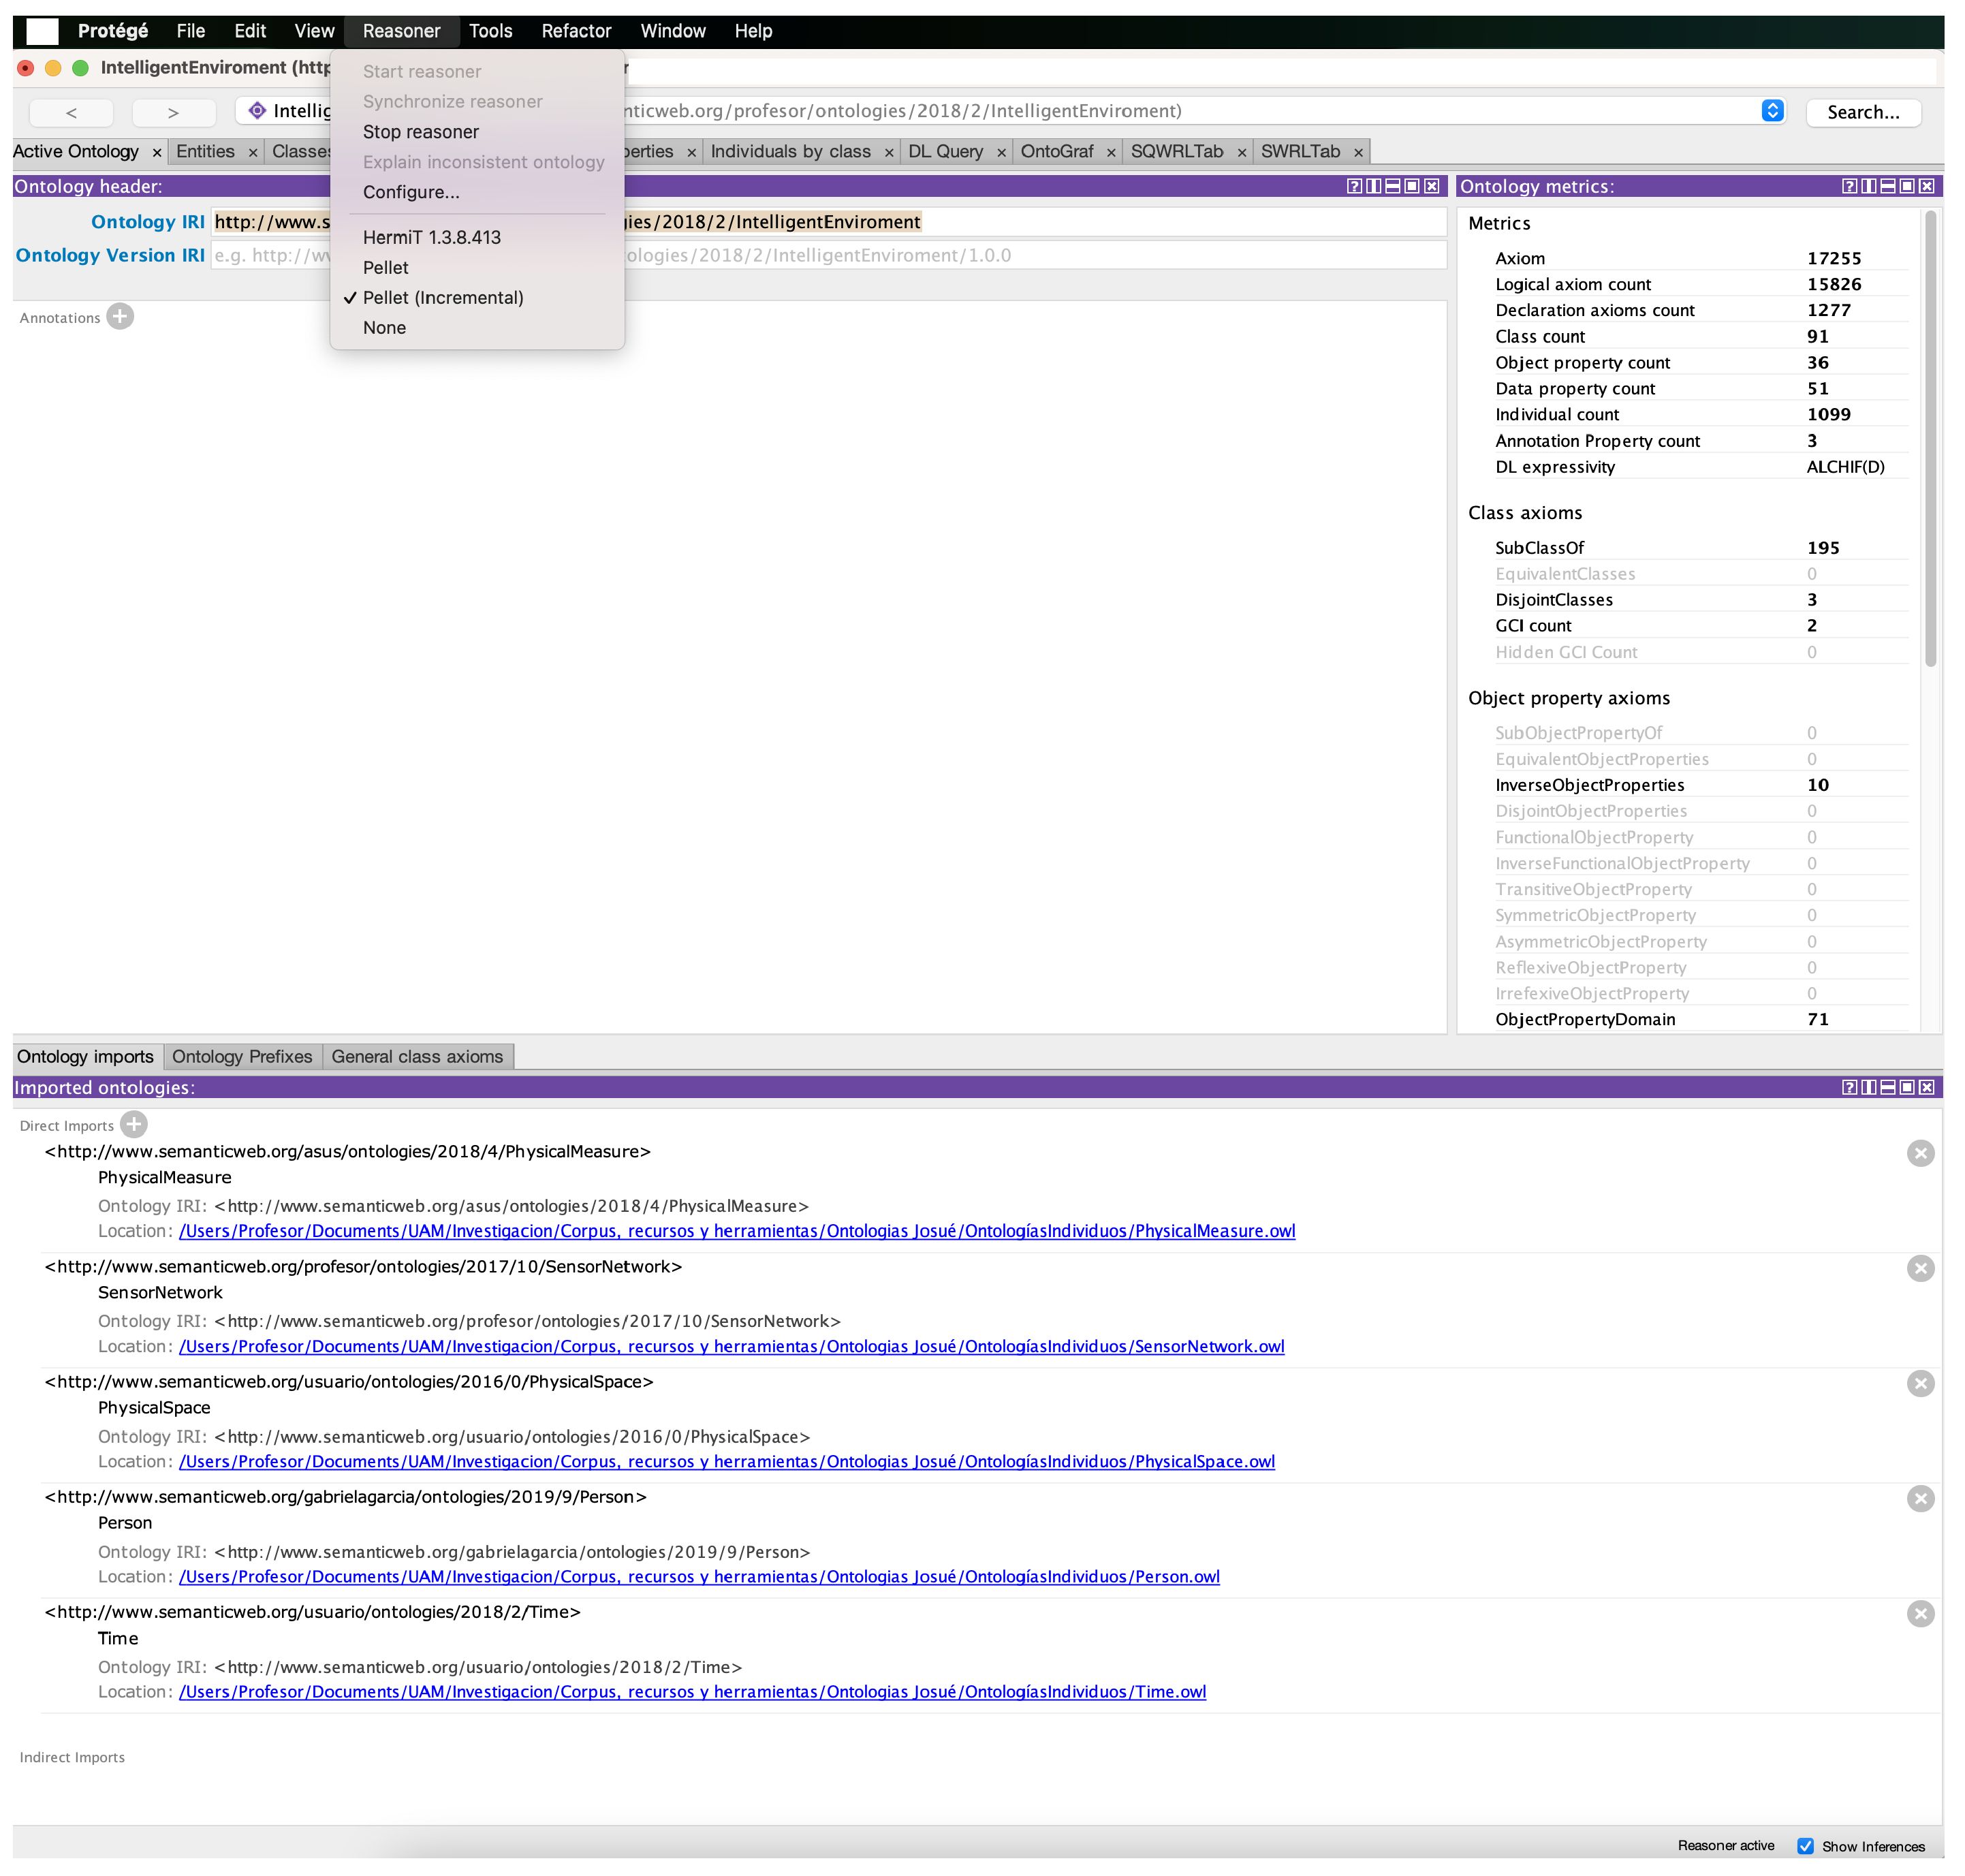Close the DL Query tab
The height and width of the screenshot is (1876, 1965).
(x=1001, y=152)
